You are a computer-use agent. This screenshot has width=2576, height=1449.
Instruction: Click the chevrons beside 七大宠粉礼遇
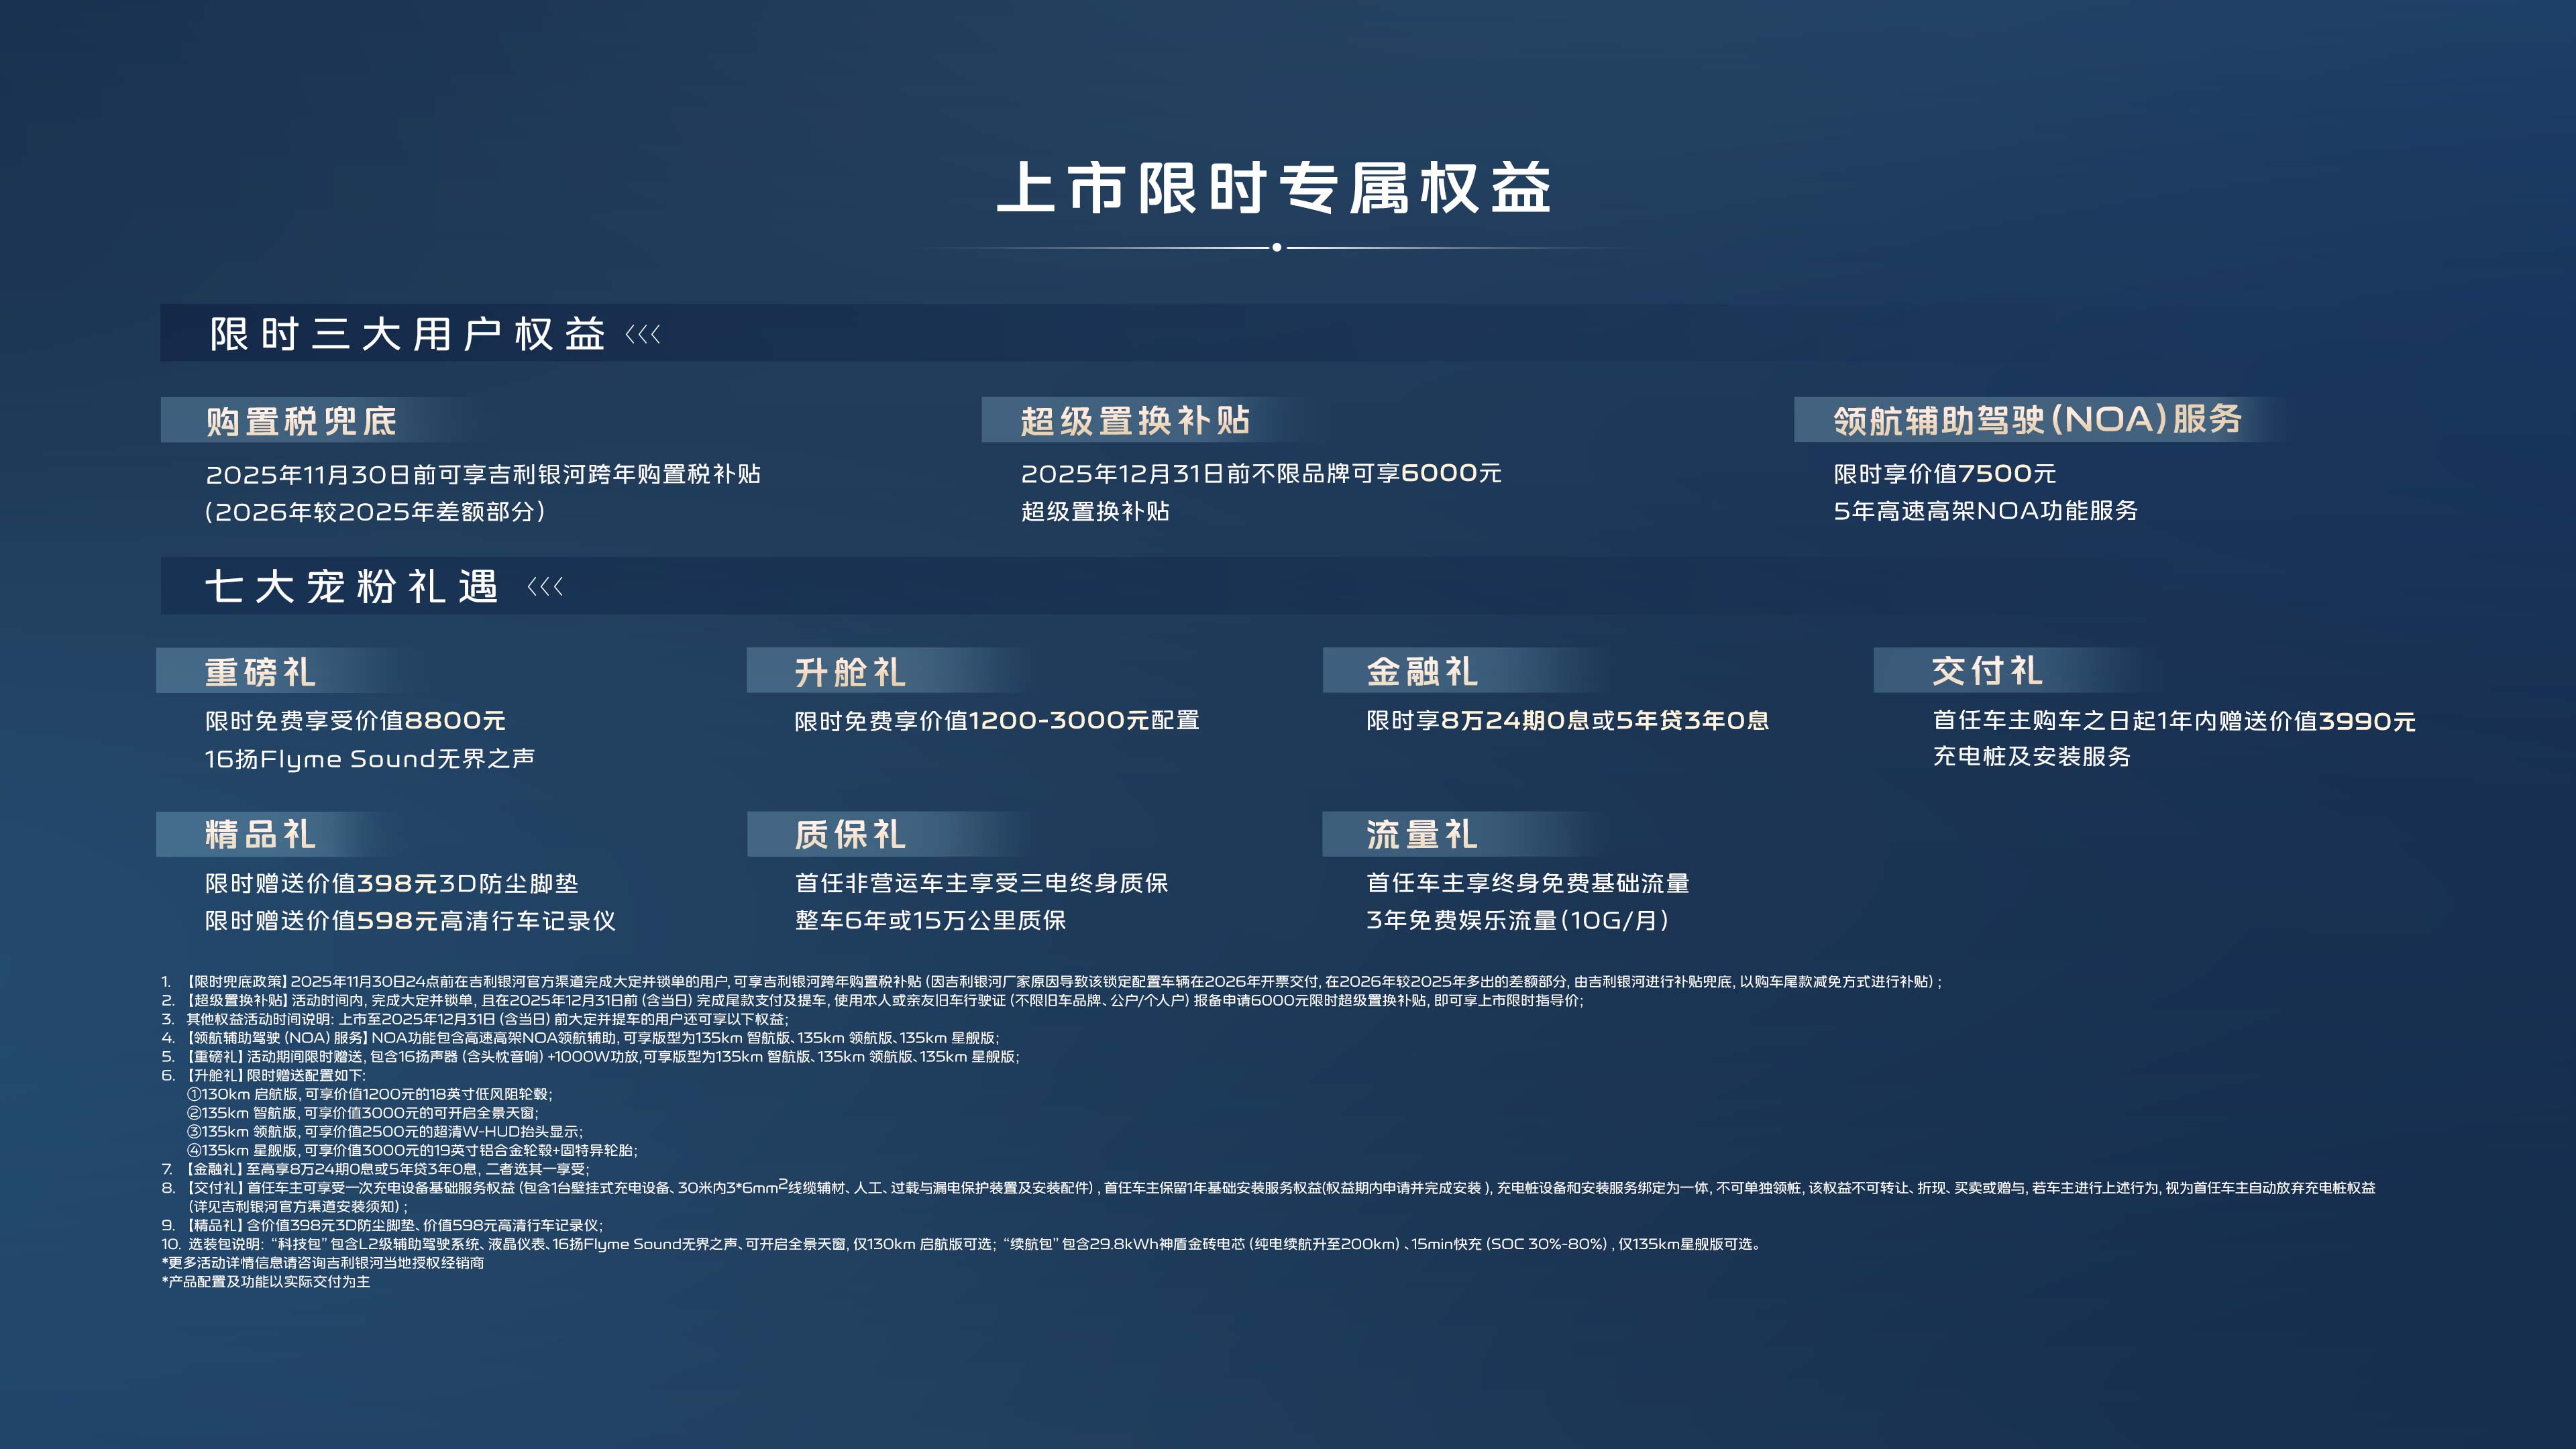545,586
